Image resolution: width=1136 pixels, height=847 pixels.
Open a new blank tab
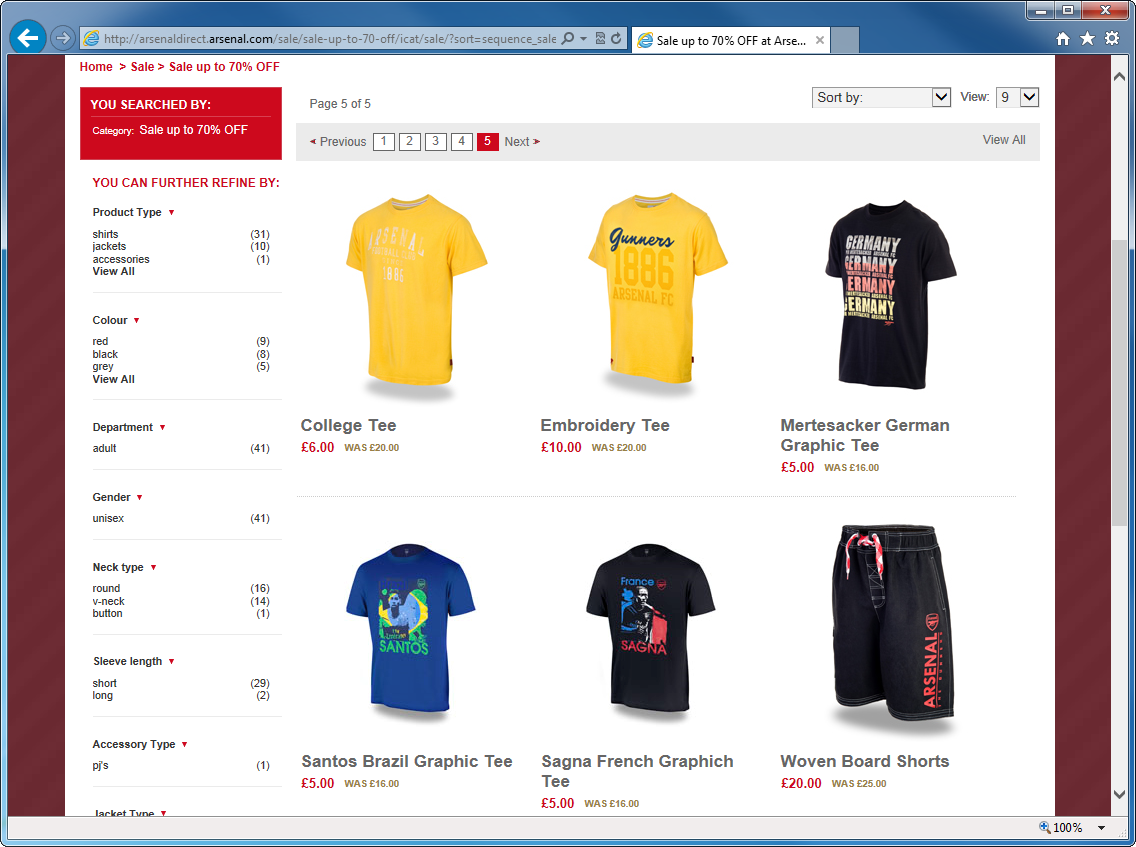[x=845, y=41]
